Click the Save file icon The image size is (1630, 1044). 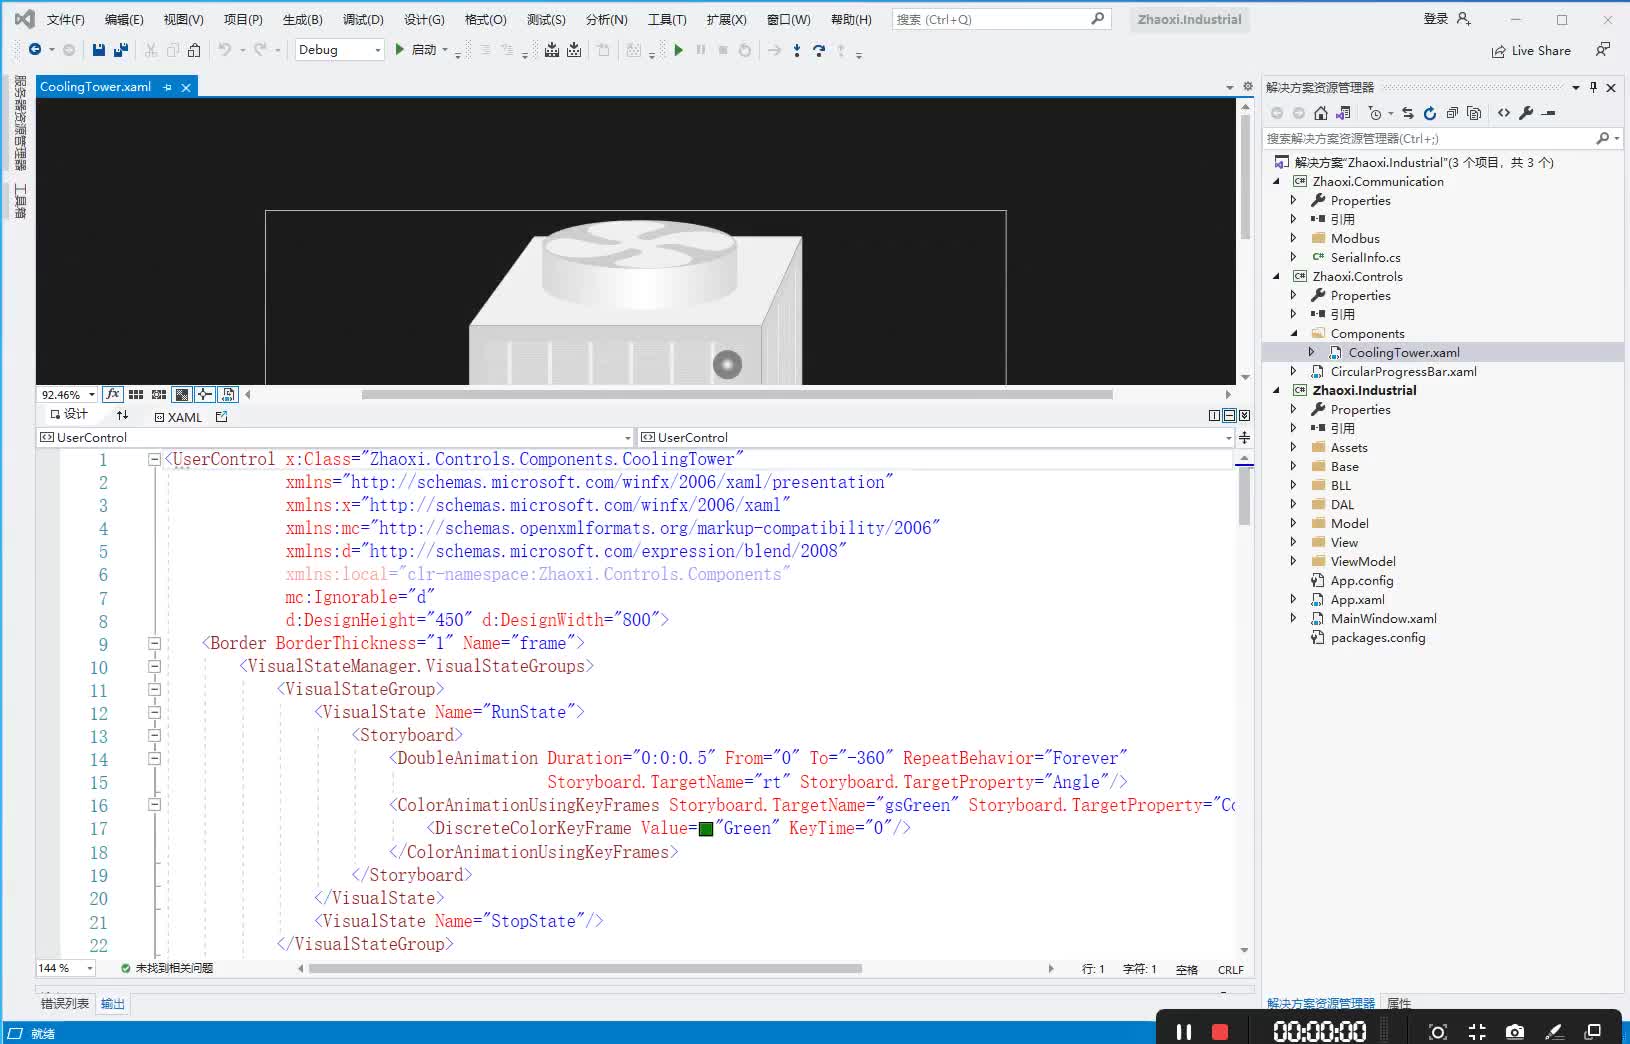click(x=98, y=50)
